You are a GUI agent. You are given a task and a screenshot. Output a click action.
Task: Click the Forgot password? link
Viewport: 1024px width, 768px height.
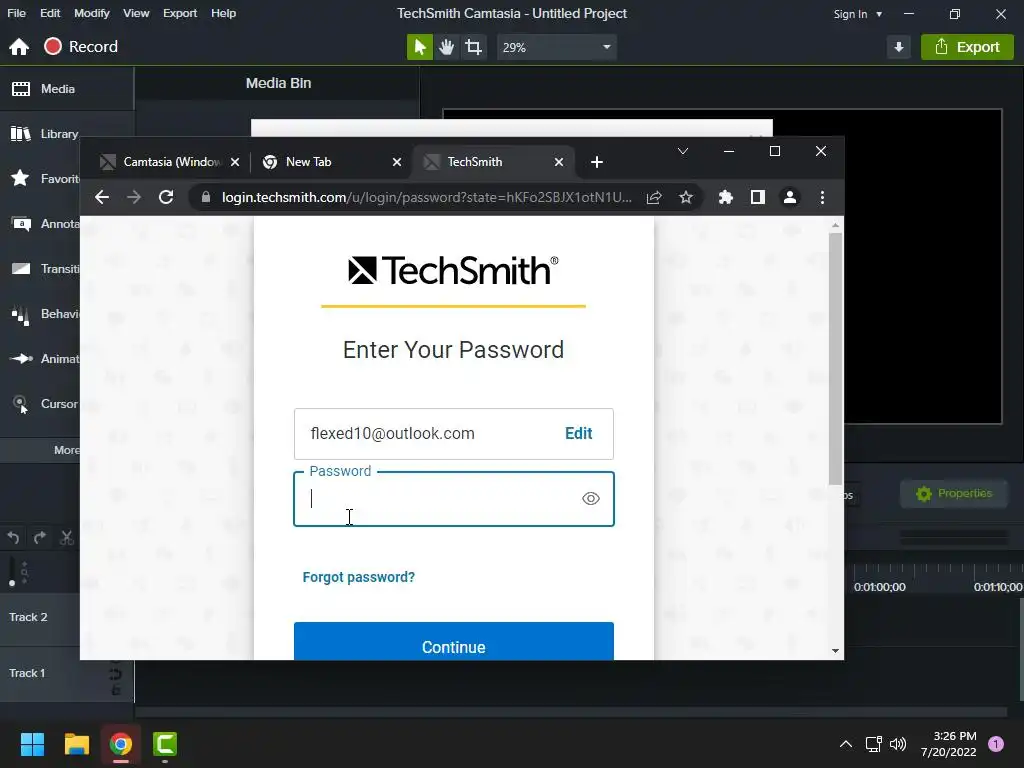coord(359,577)
